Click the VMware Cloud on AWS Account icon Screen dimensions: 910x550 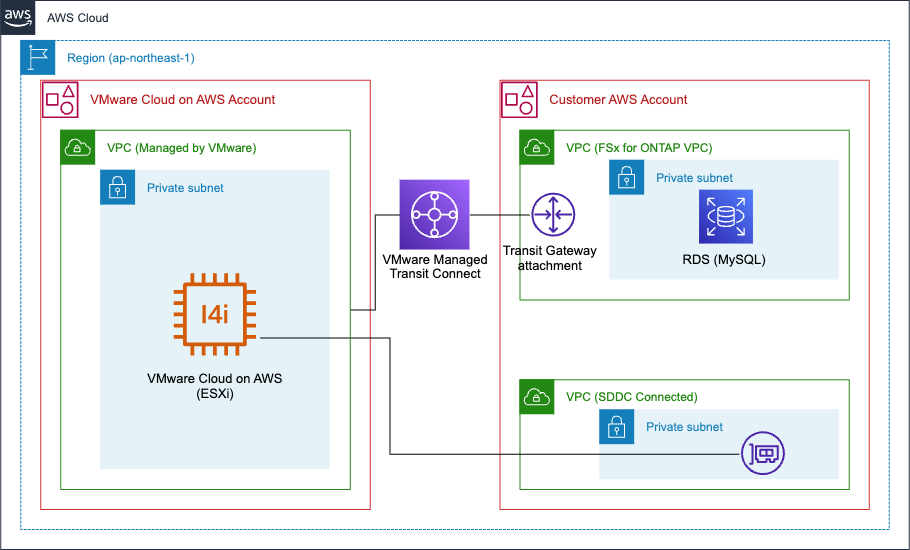[60, 99]
